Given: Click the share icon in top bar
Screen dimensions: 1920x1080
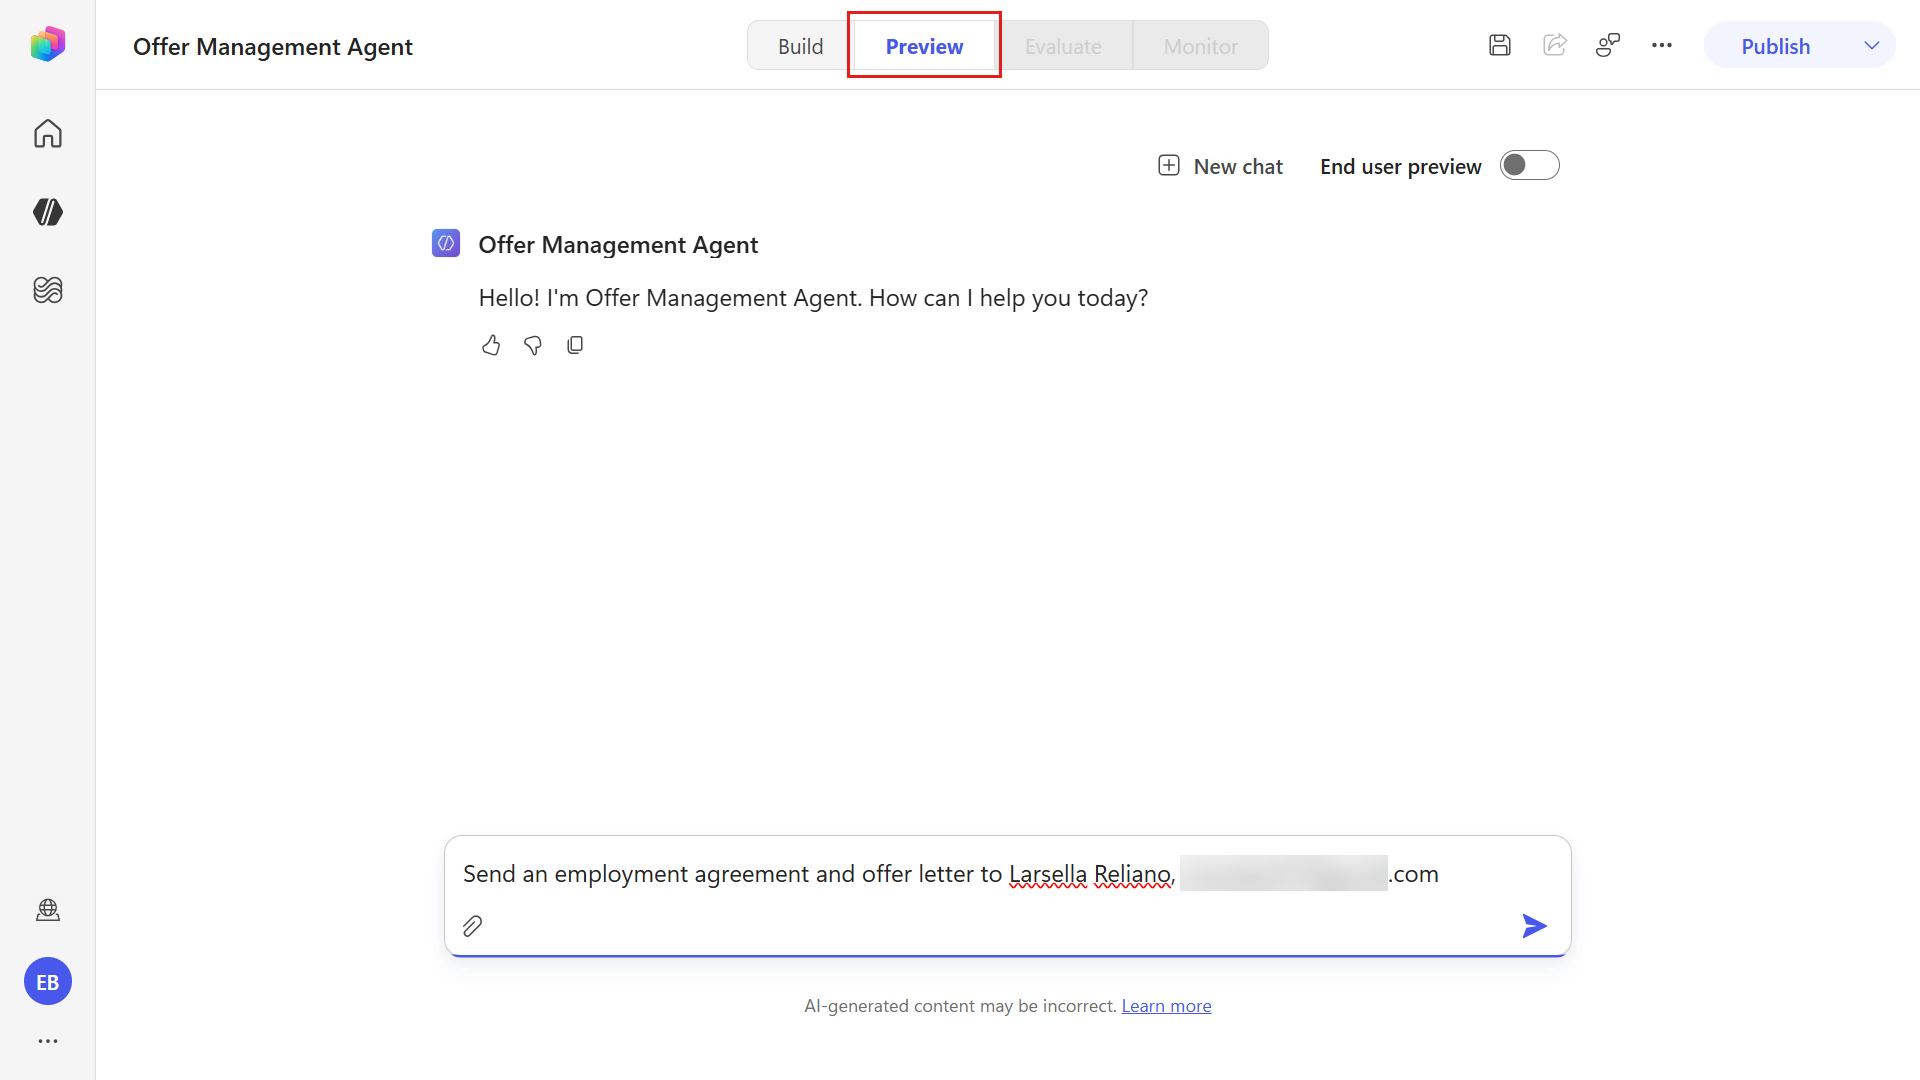Looking at the screenshot, I should (1554, 45).
